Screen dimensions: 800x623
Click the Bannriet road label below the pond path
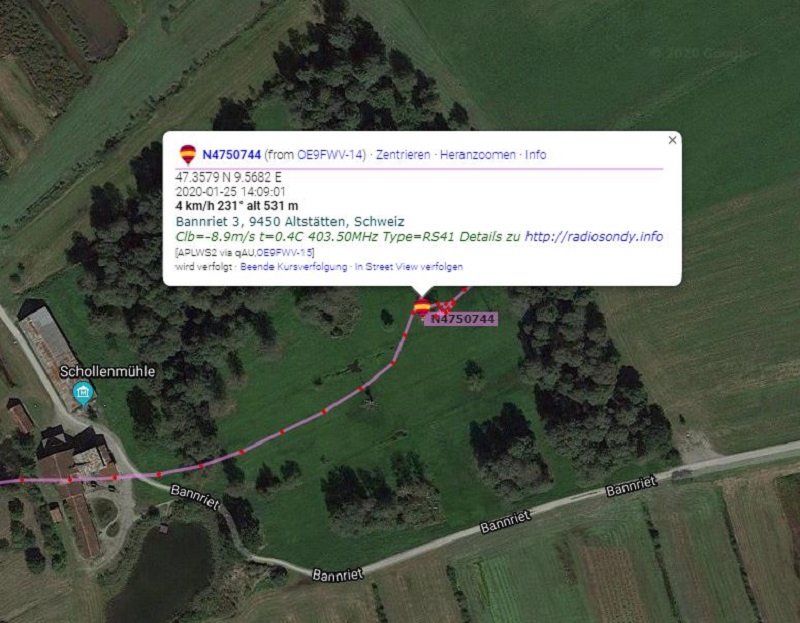click(337, 575)
